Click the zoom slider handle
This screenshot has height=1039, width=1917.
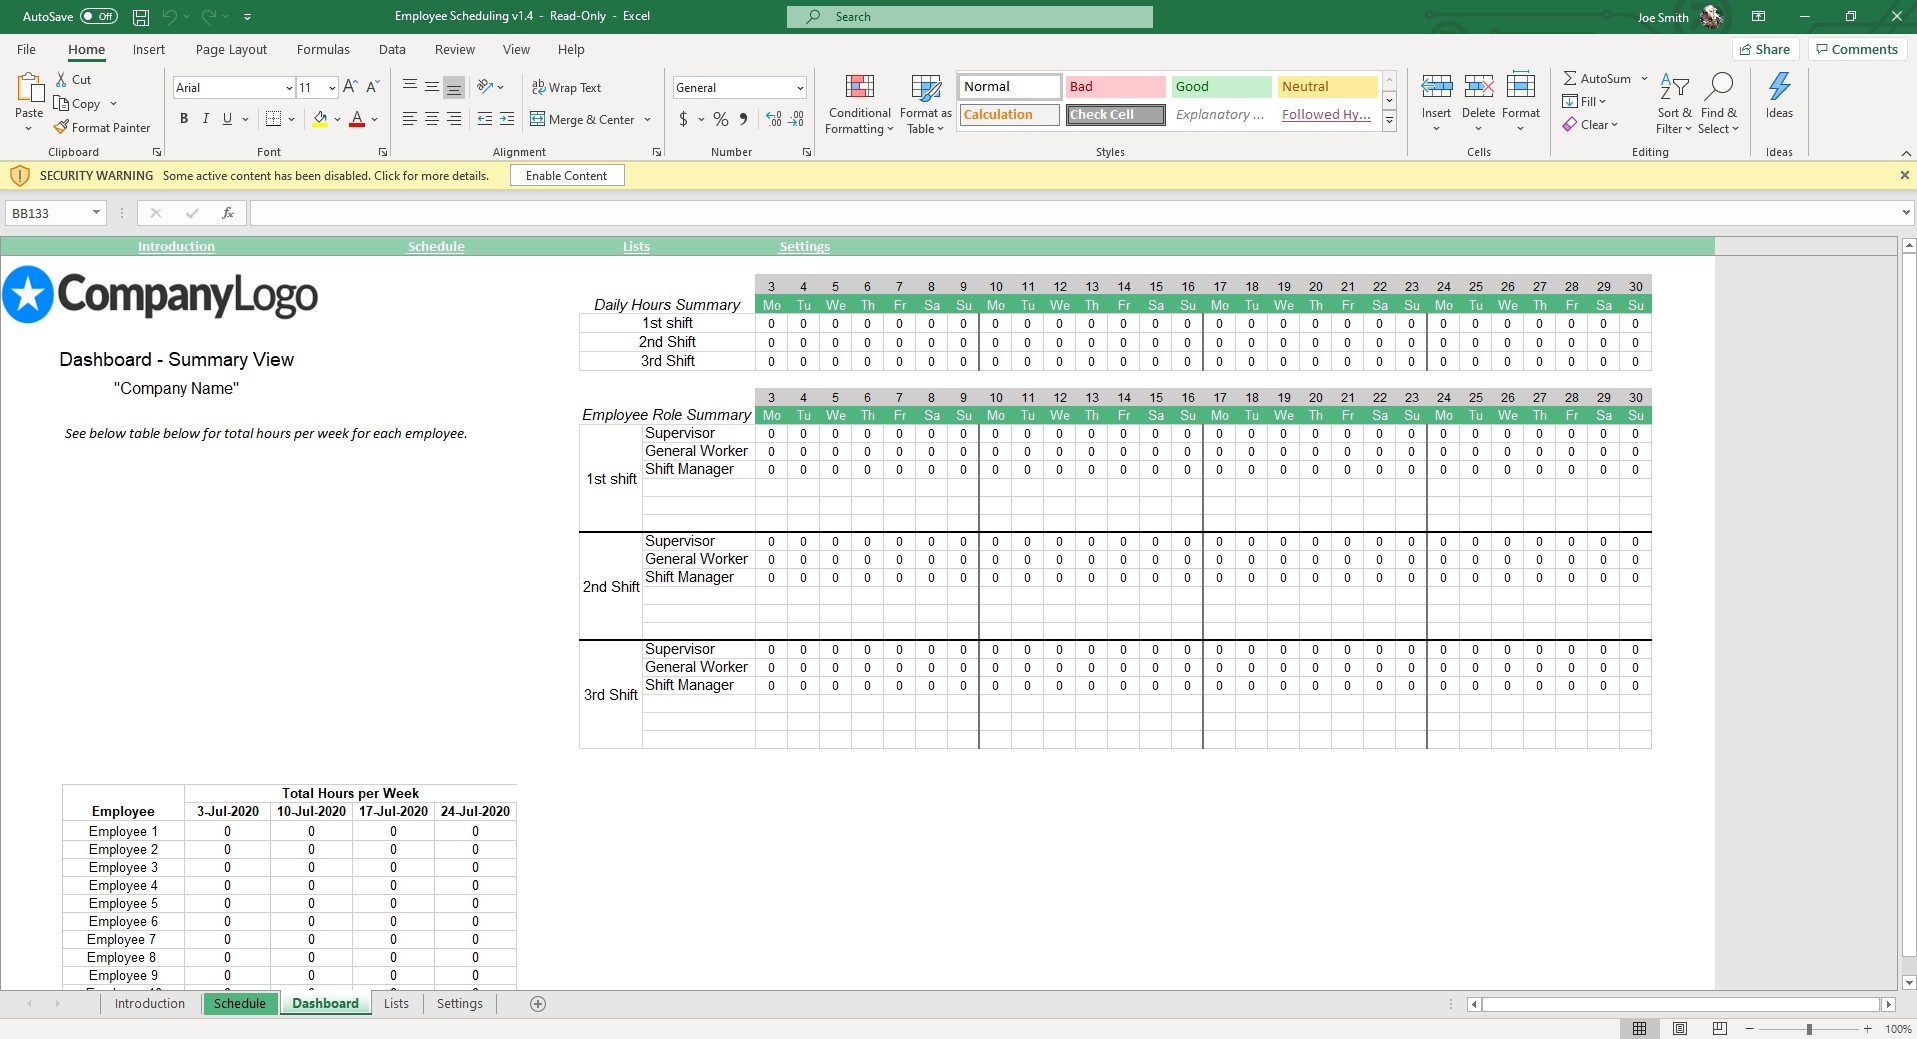click(x=1808, y=1029)
